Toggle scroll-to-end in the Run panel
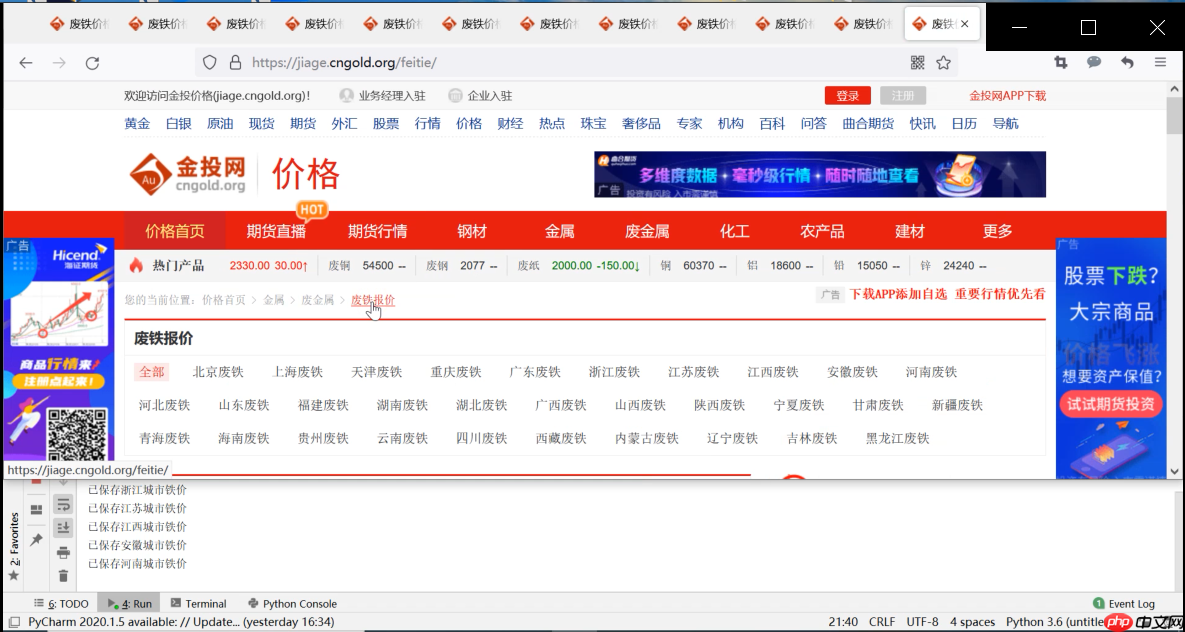Viewport: 1185px width, 632px height. click(63, 528)
